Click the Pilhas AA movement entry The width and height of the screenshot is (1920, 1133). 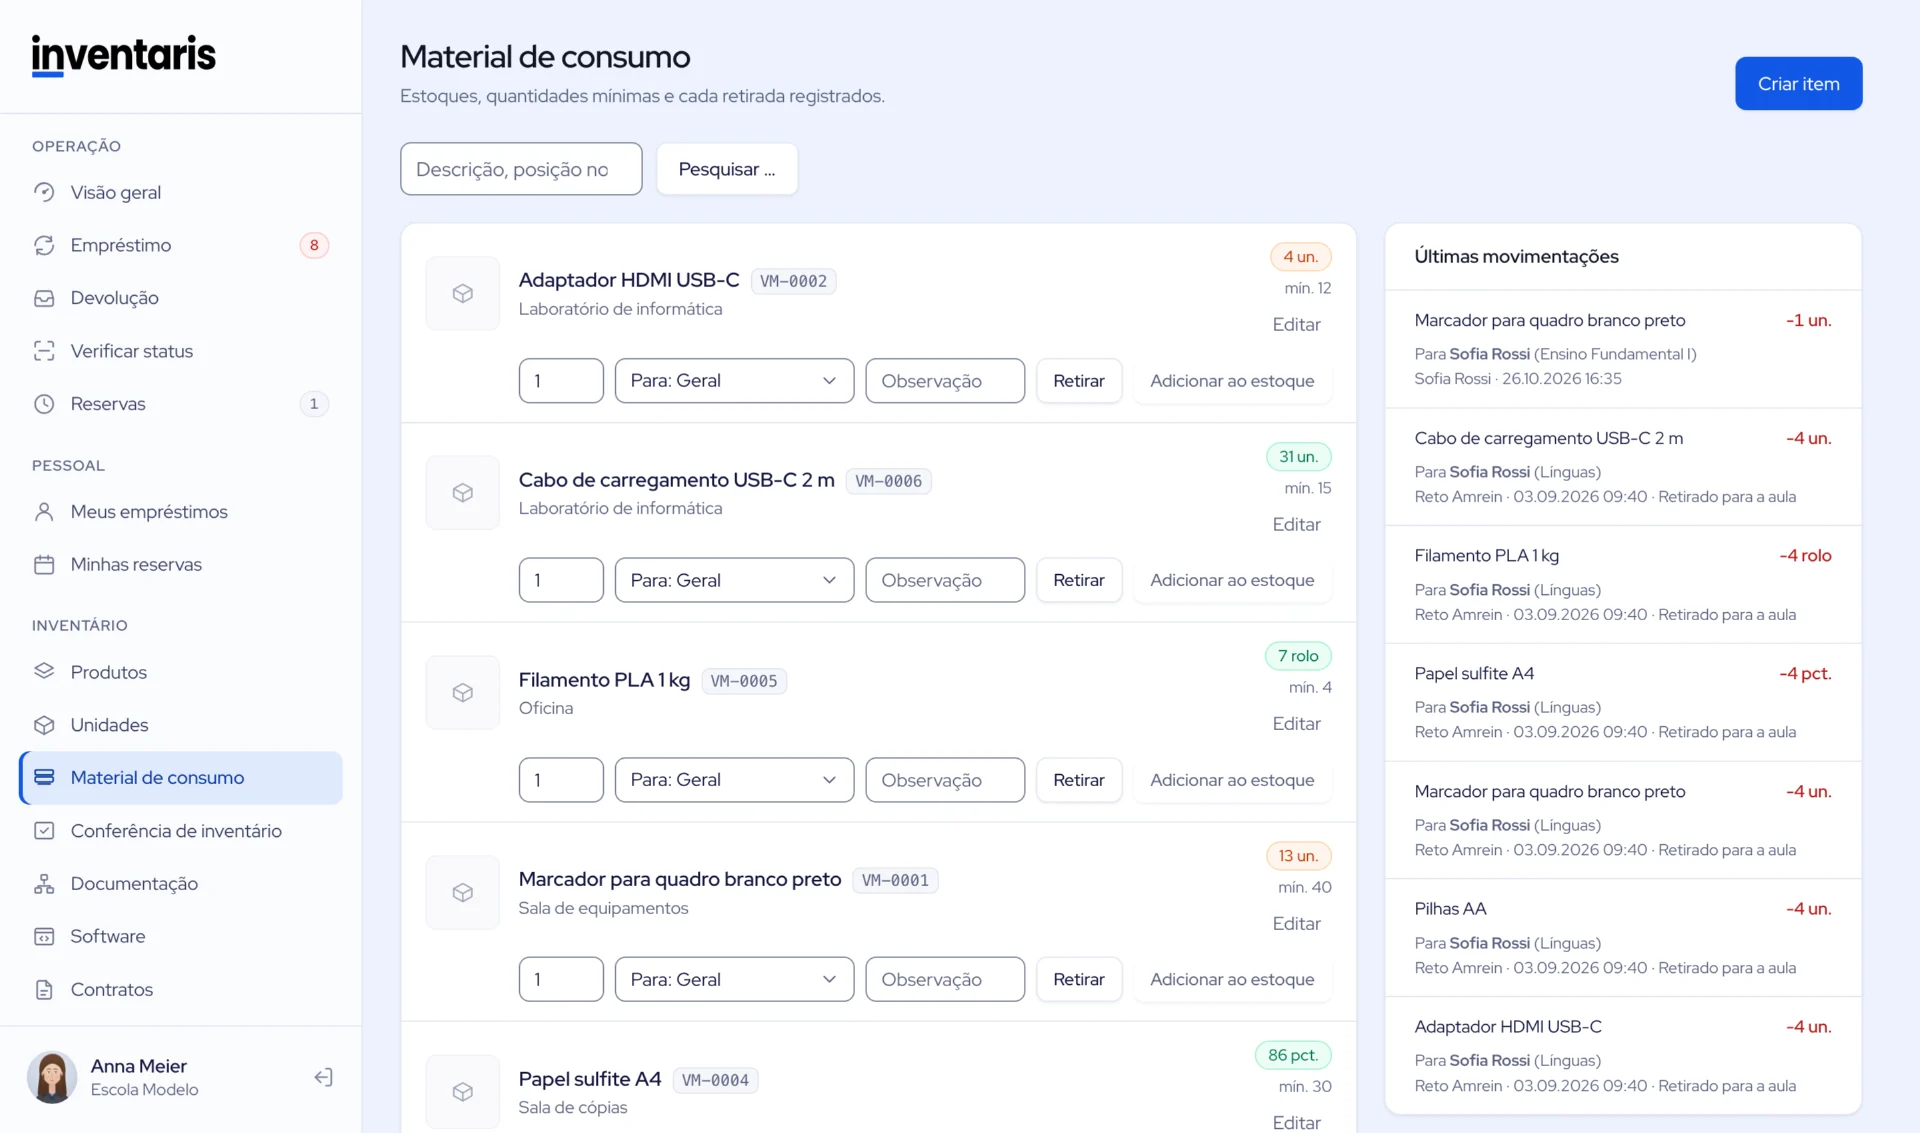[x=1622, y=938]
